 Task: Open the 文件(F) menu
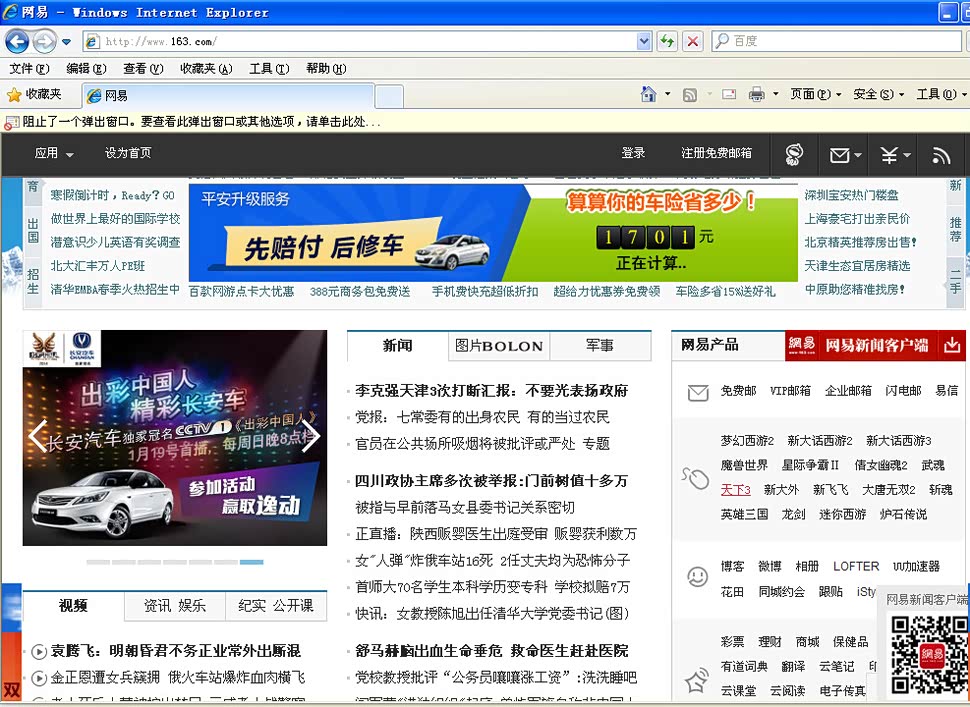pos(29,69)
